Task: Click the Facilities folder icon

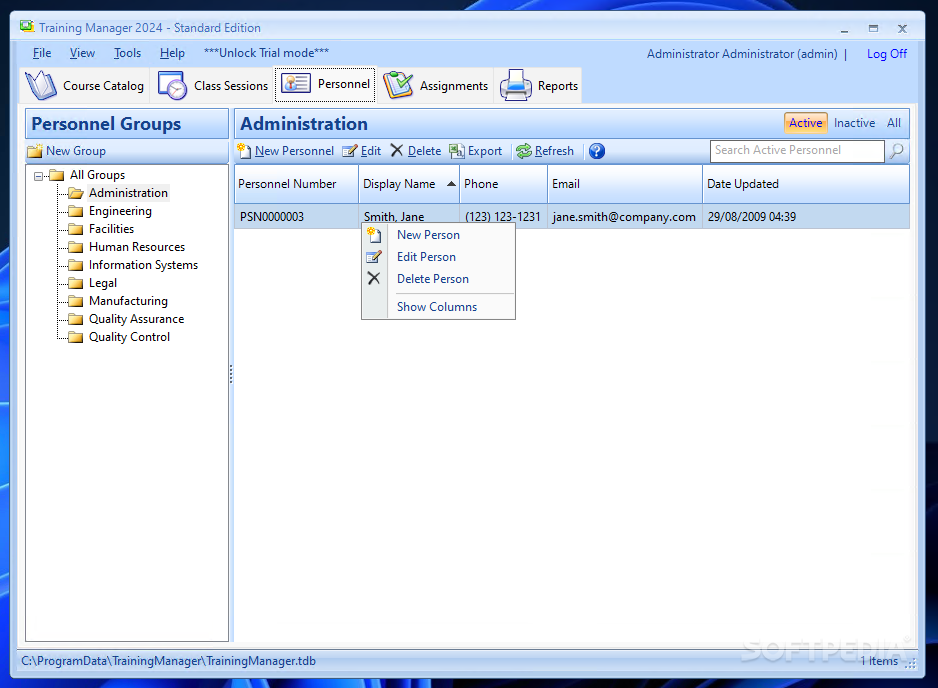Action: [75, 229]
